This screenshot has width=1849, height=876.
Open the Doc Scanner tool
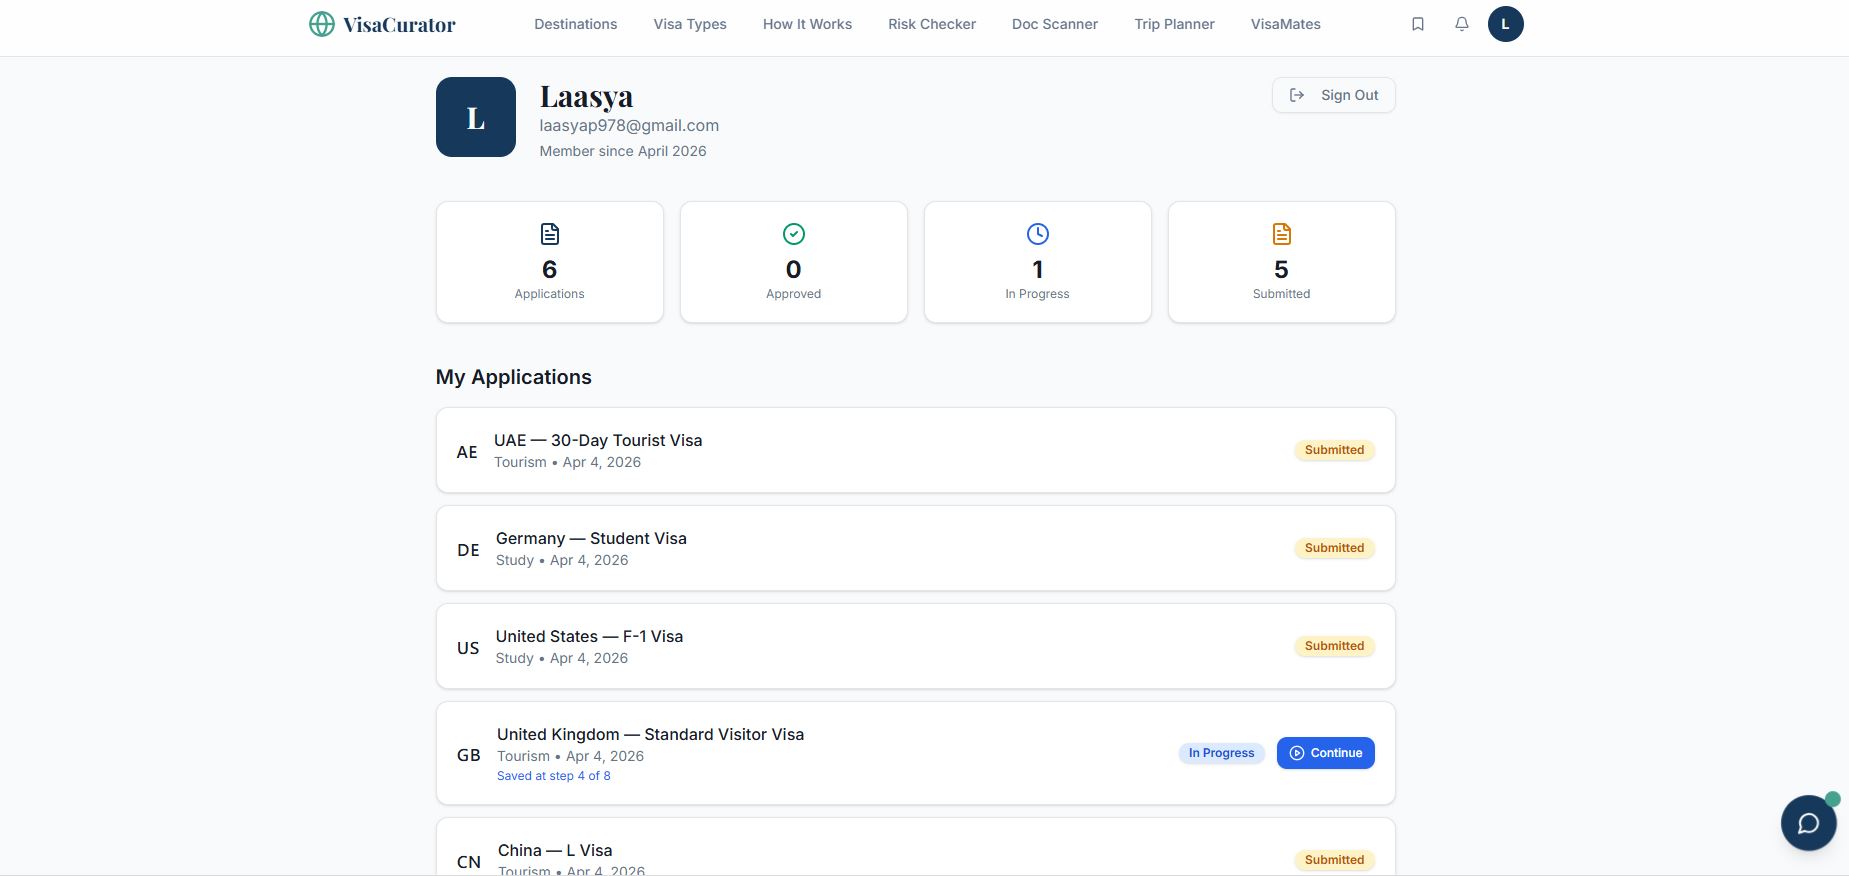coord(1055,24)
